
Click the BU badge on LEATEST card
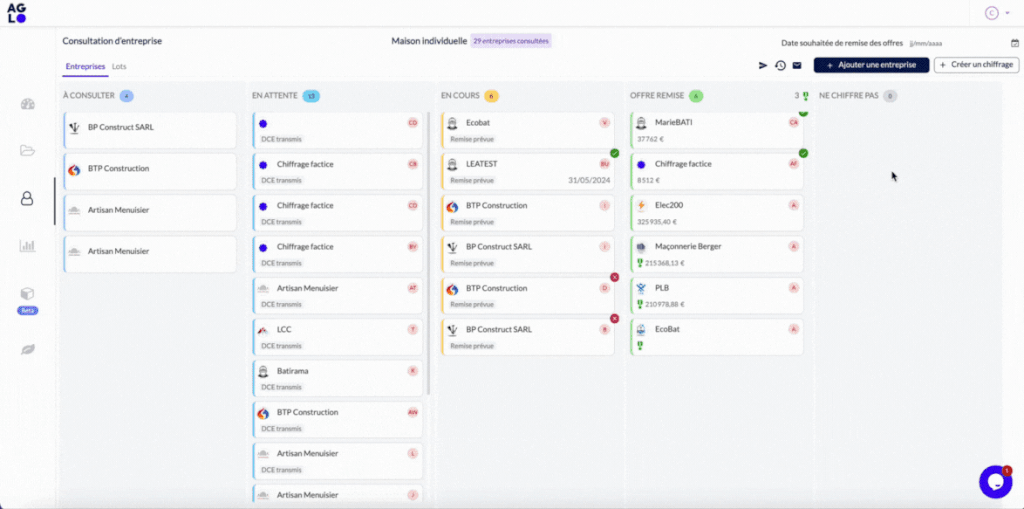[x=605, y=164]
